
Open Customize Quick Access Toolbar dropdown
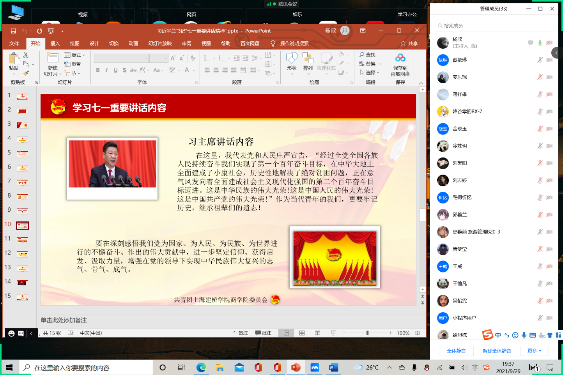(62, 31)
